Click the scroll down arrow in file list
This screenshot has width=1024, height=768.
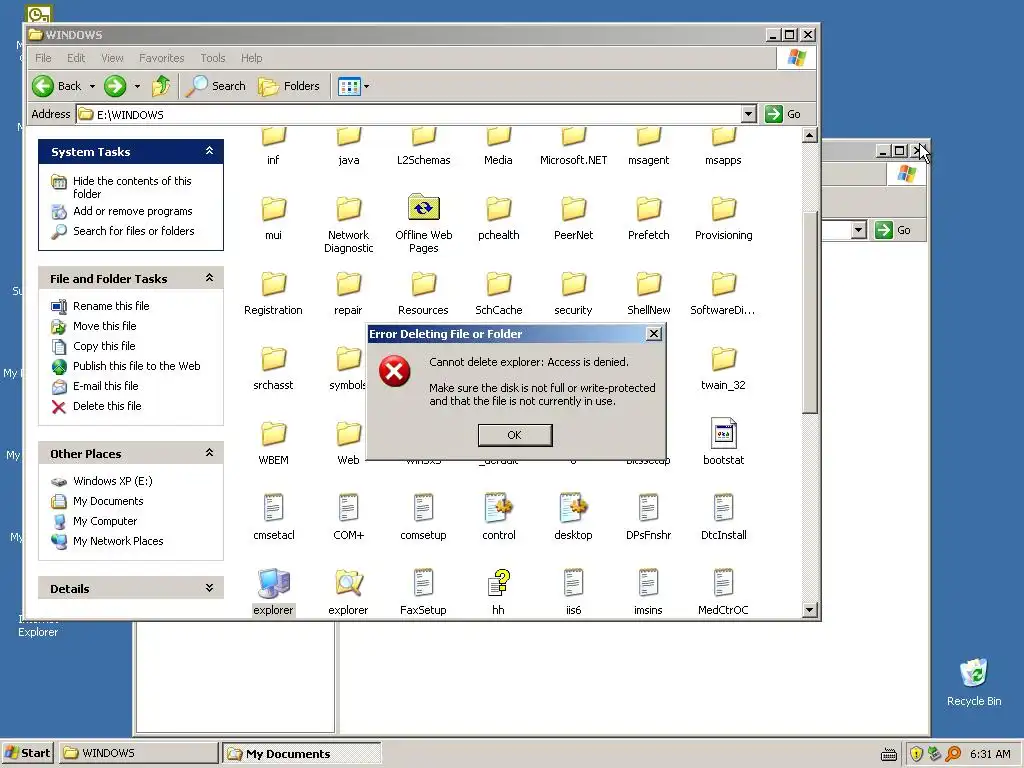[x=809, y=610]
